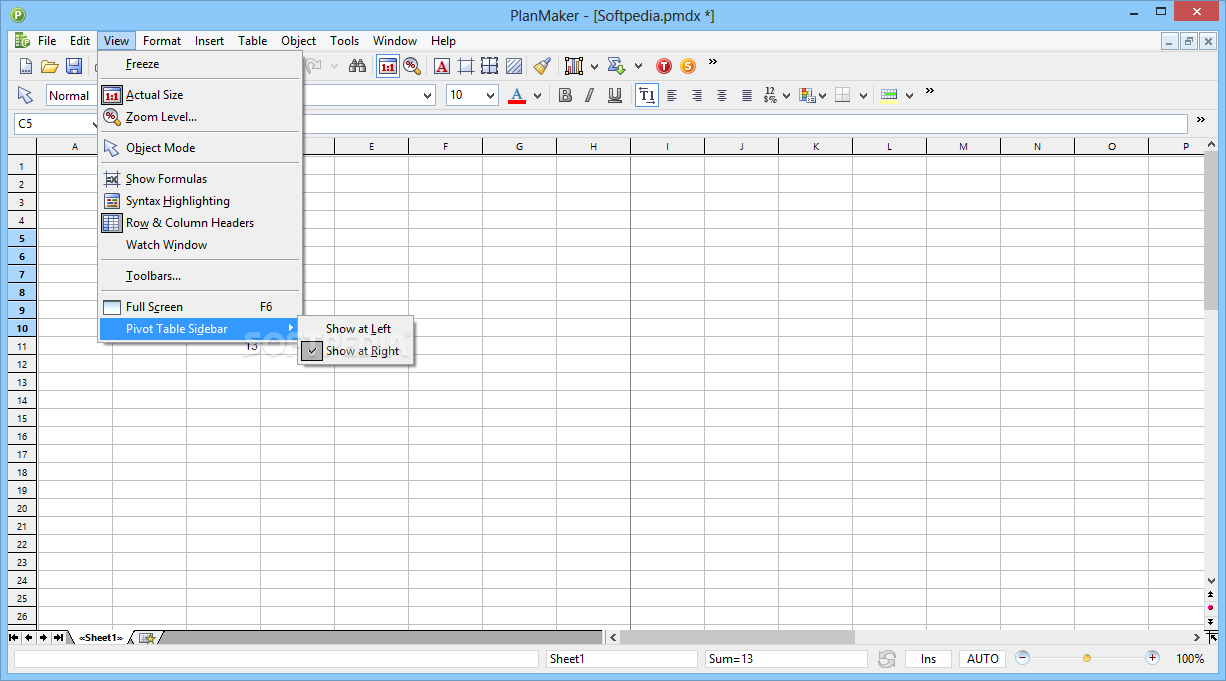This screenshot has height=681, width=1226.
Task: Open the Table menu
Action: [252, 41]
